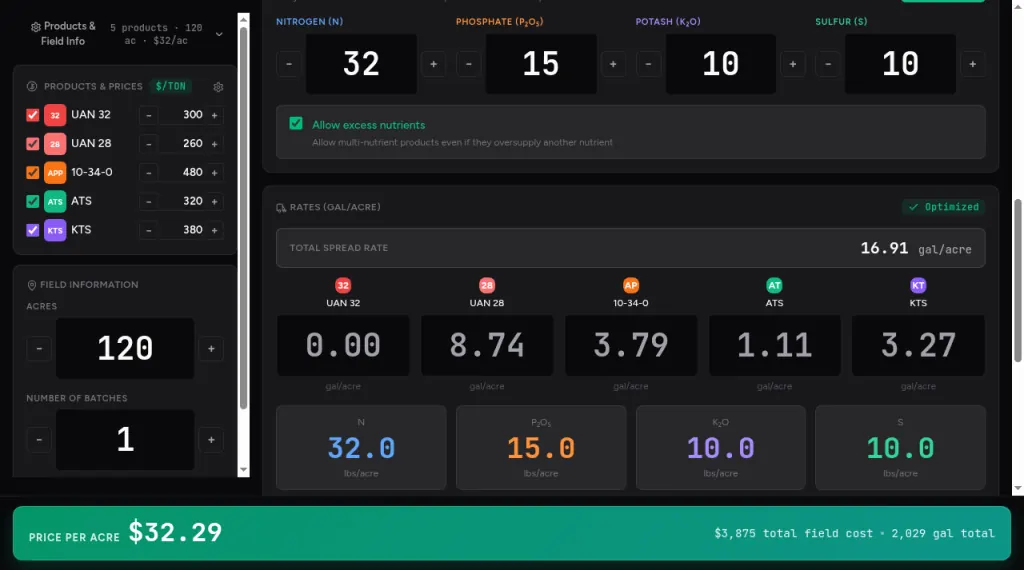Uncheck the UAN 32 product checkbox
The width and height of the screenshot is (1024, 570).
point(33,115)
